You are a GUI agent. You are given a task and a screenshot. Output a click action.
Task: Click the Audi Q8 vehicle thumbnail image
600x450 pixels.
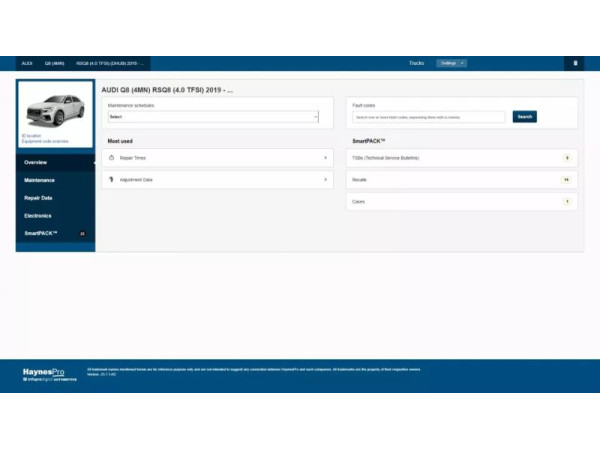click(56, 106)
